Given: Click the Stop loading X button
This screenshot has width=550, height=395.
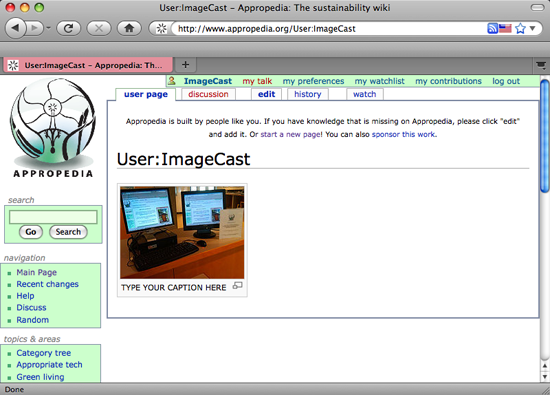Looking at the screenshot, I should [x=99, y=28].
